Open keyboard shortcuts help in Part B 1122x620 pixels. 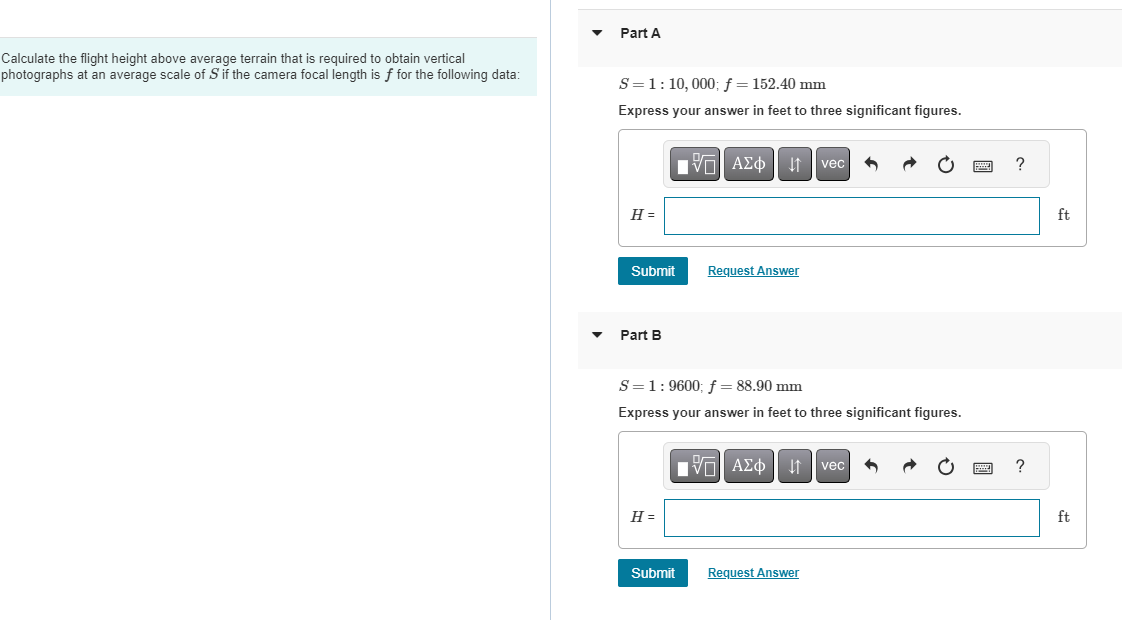pos(982,466)
